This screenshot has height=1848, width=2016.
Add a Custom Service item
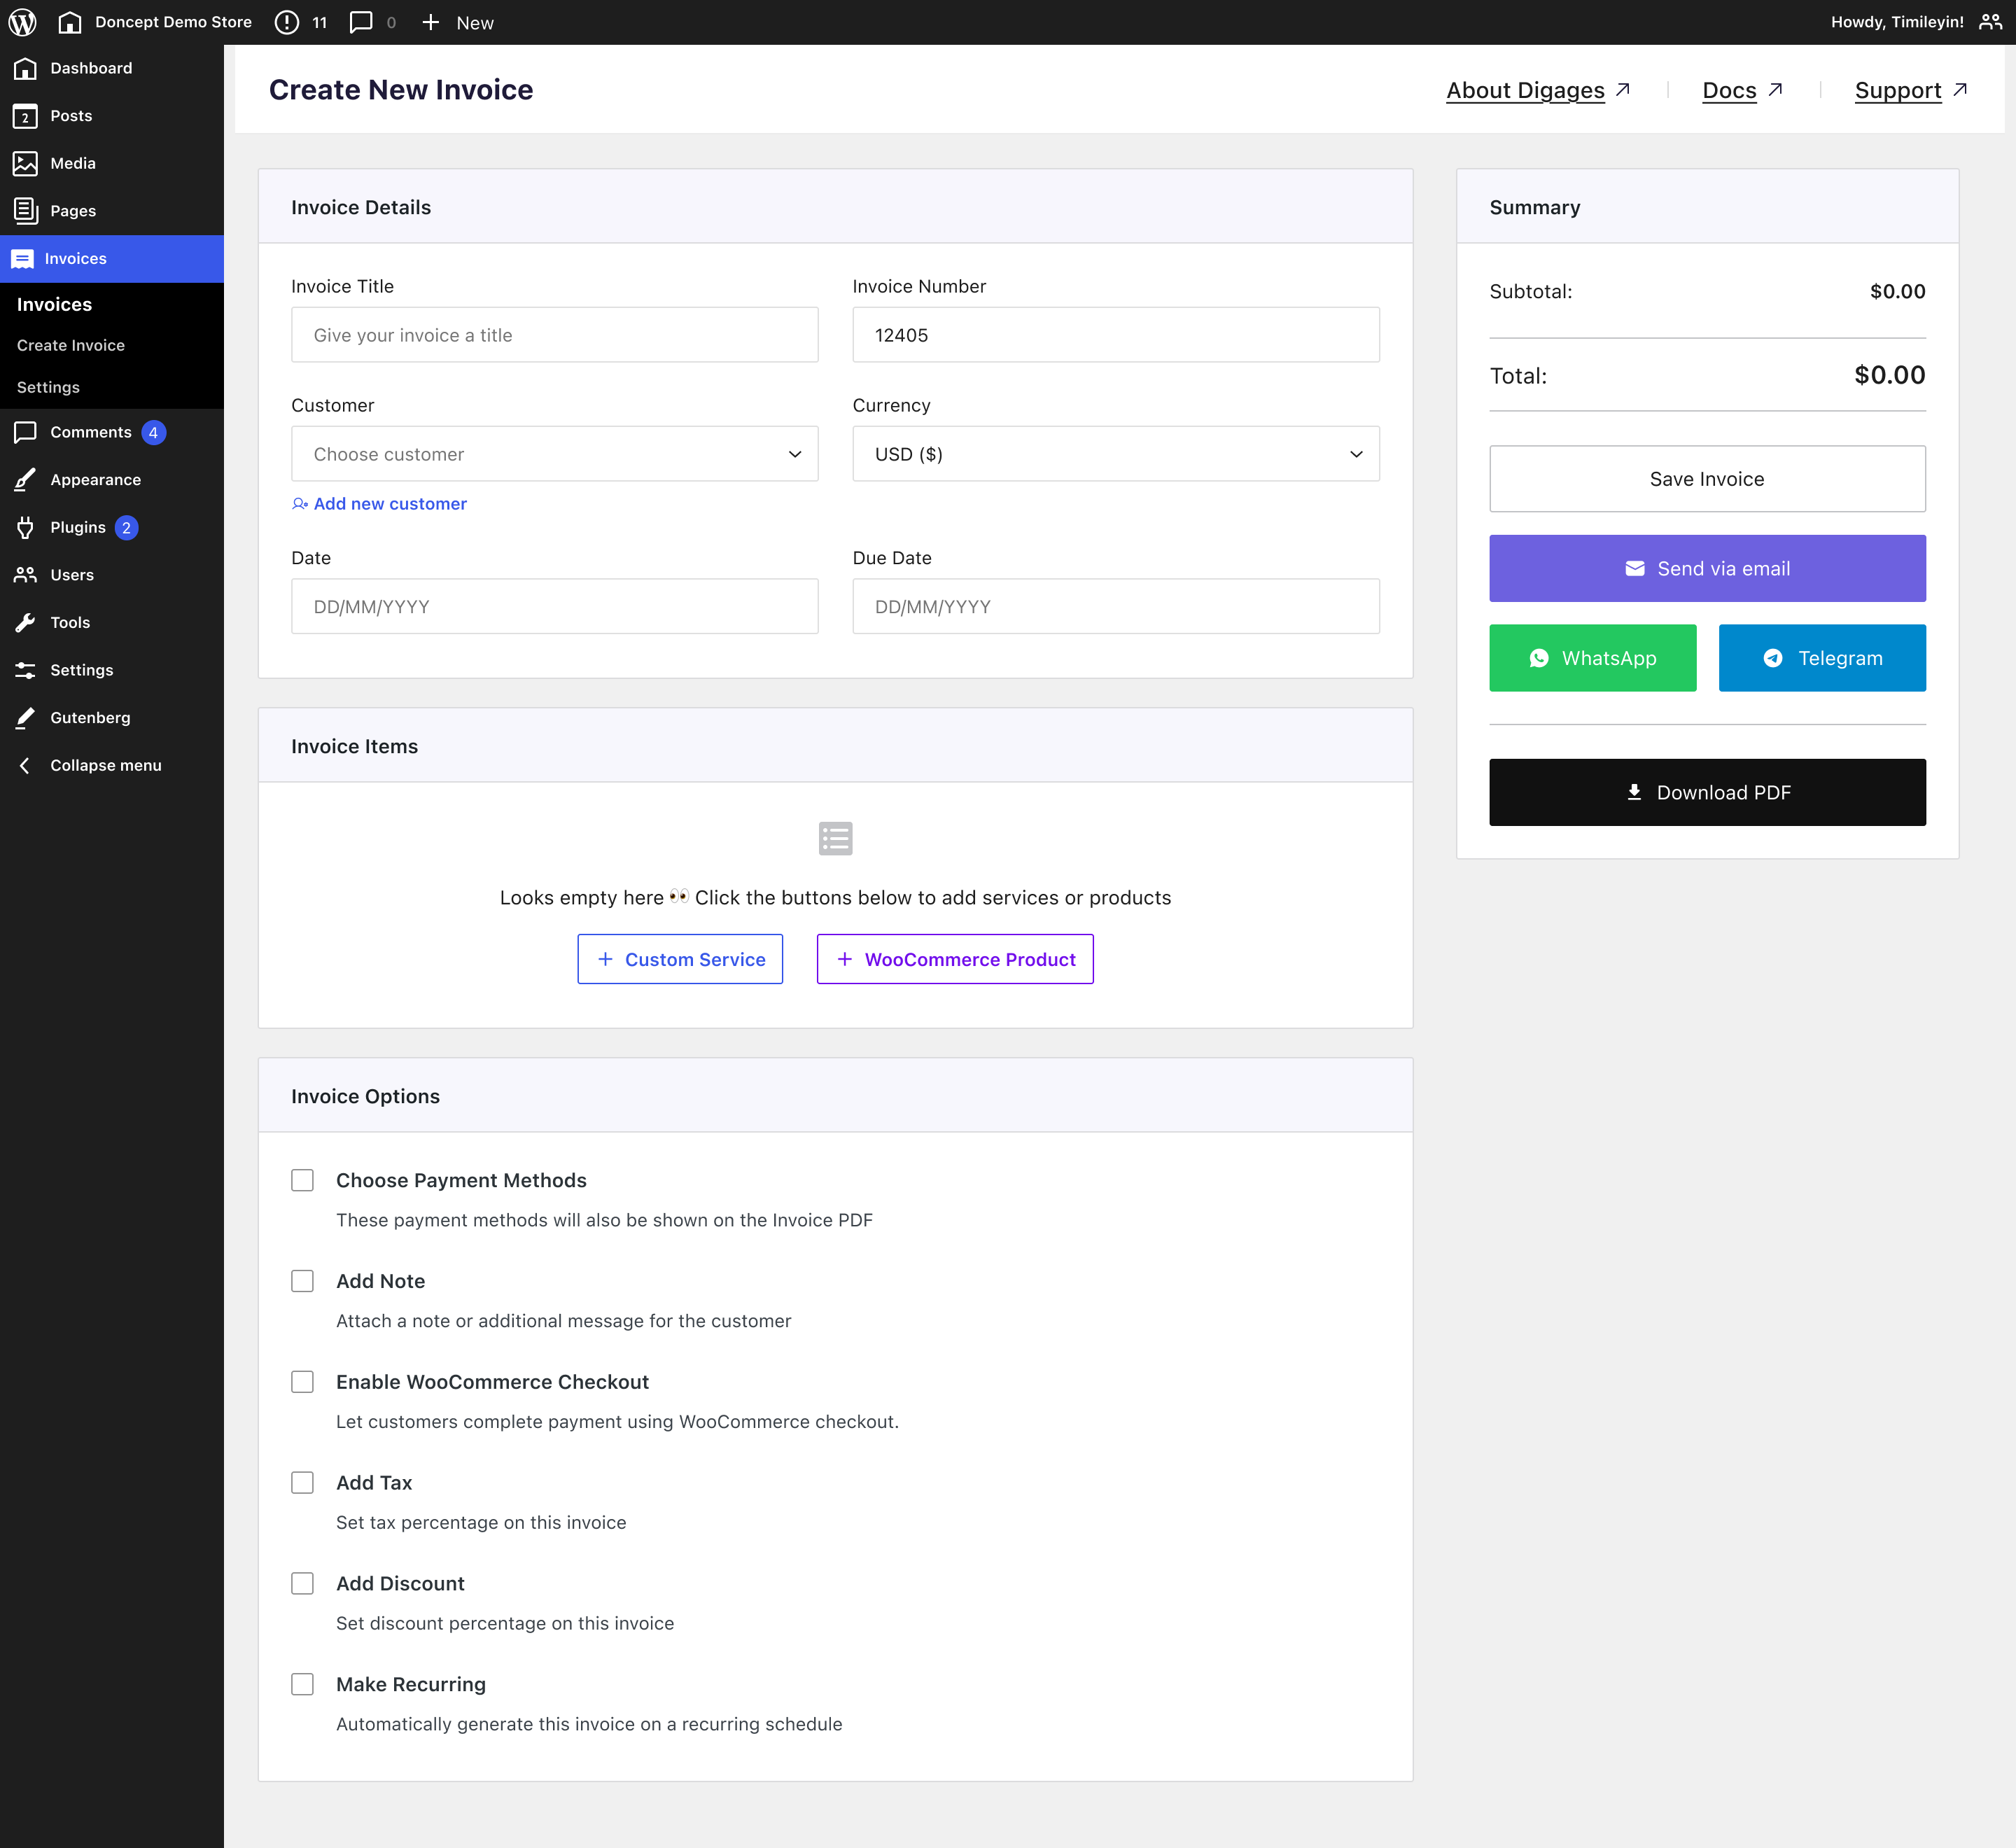(680, 959)
